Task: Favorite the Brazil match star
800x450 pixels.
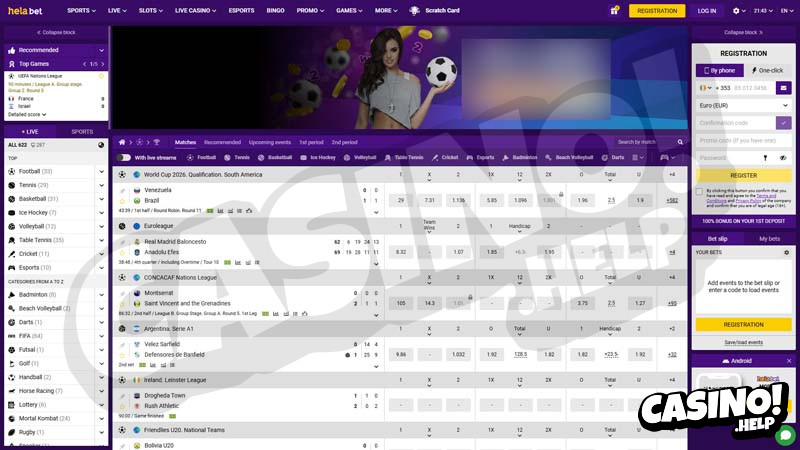Action: click(122, 201)
